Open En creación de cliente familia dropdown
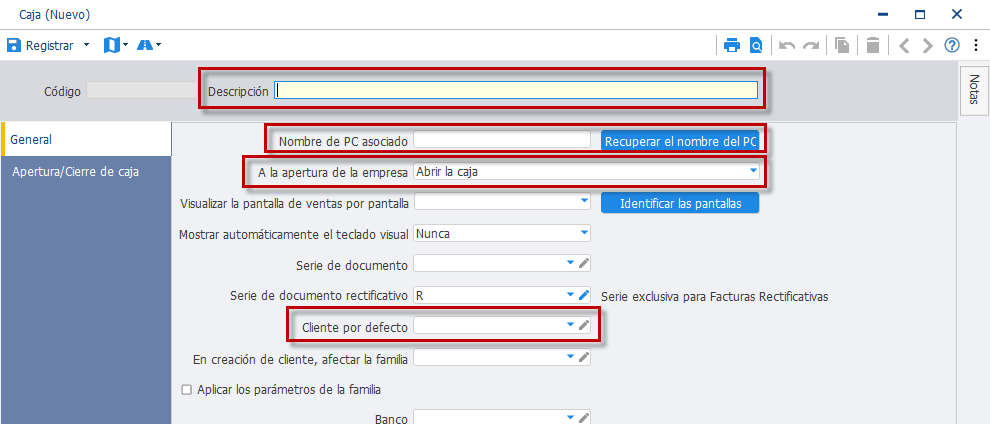This screenshot has height=424, width=990. [x=571, y=357]
